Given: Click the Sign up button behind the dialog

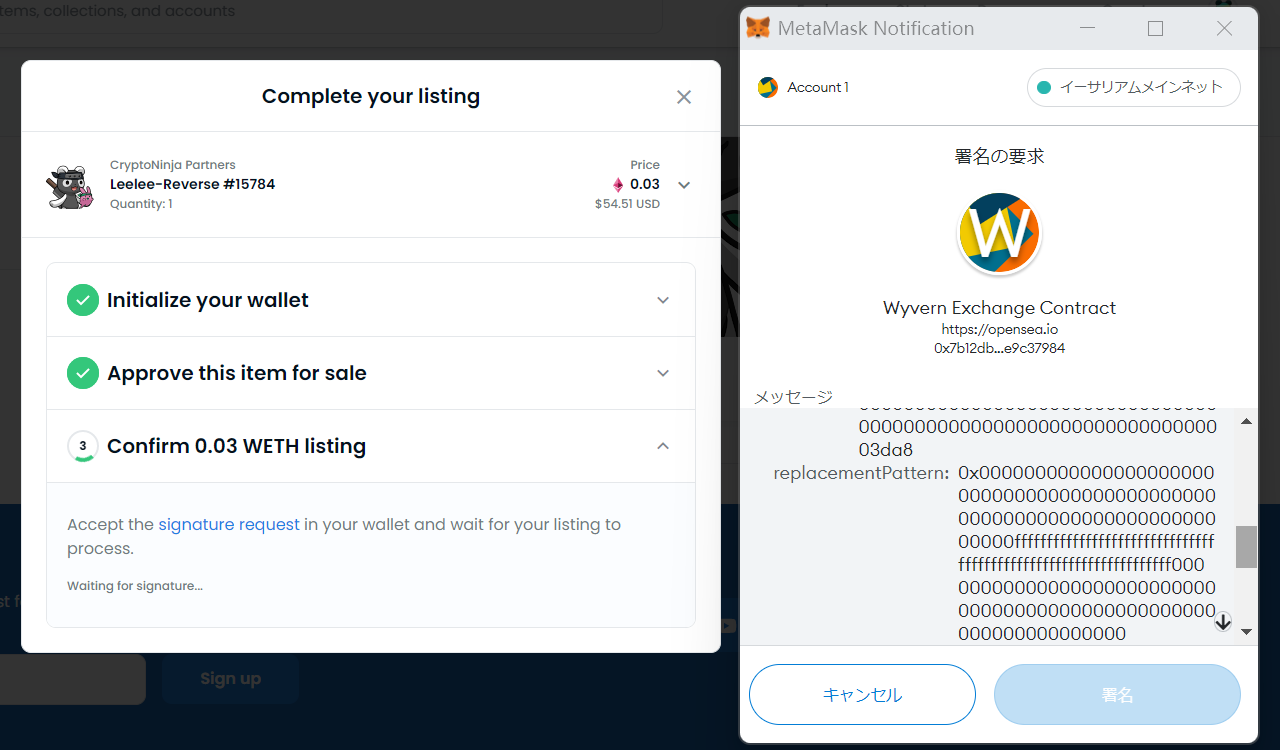Looking at the screenshot, I should [230, 679].
